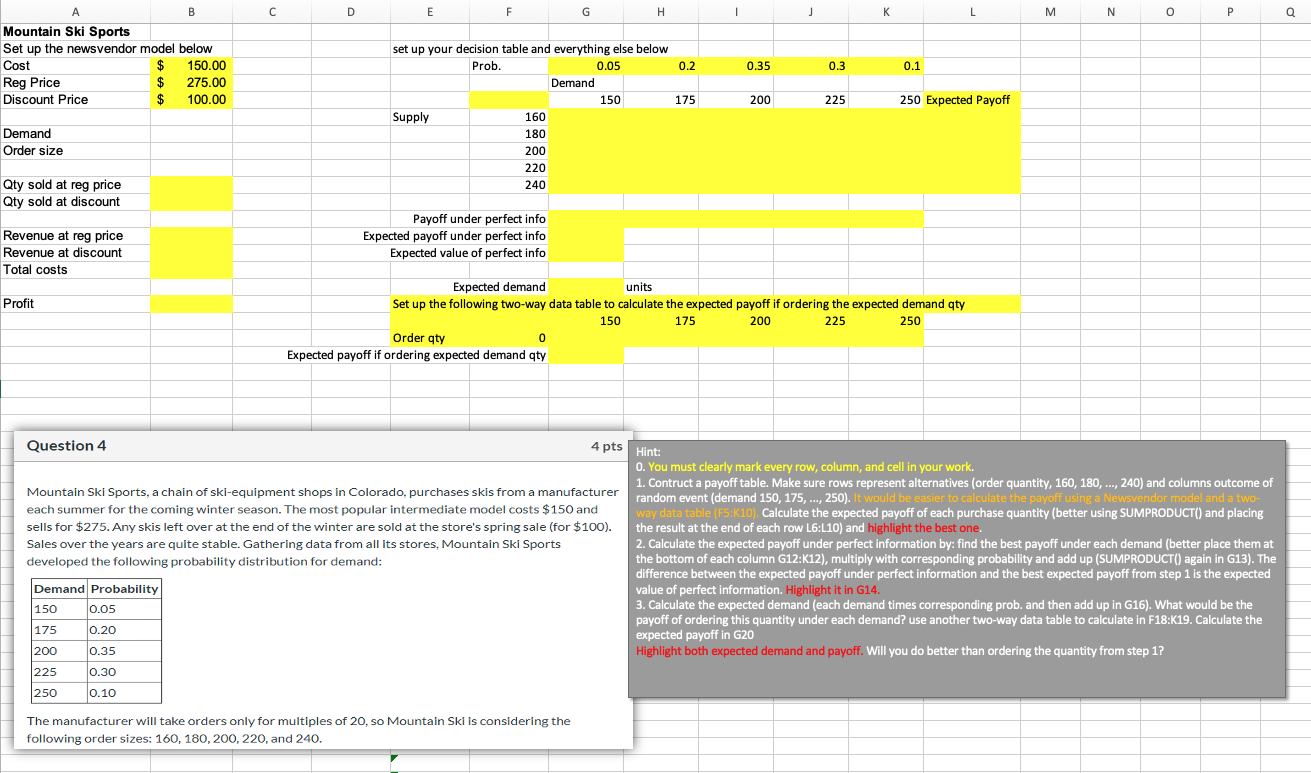The height and width of the screenshot is (773, 1311).
Task: Click the yellow cell beside 'Profit'
Action: [191, 304]
